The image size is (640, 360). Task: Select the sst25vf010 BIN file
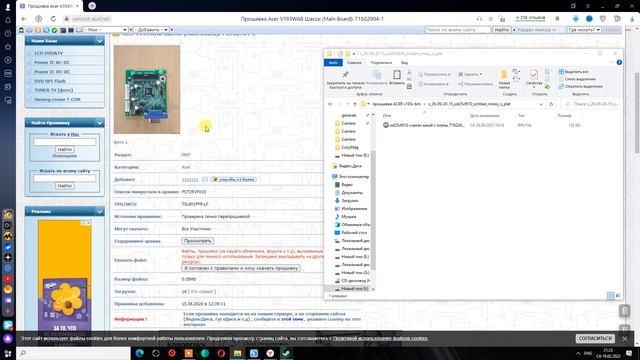[424, 125]
